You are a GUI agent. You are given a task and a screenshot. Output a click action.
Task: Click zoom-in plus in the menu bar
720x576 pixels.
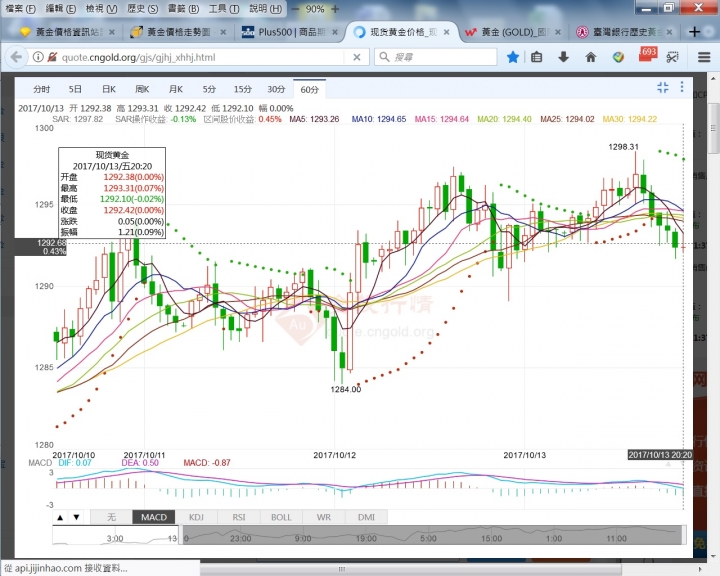coord(337,8)
